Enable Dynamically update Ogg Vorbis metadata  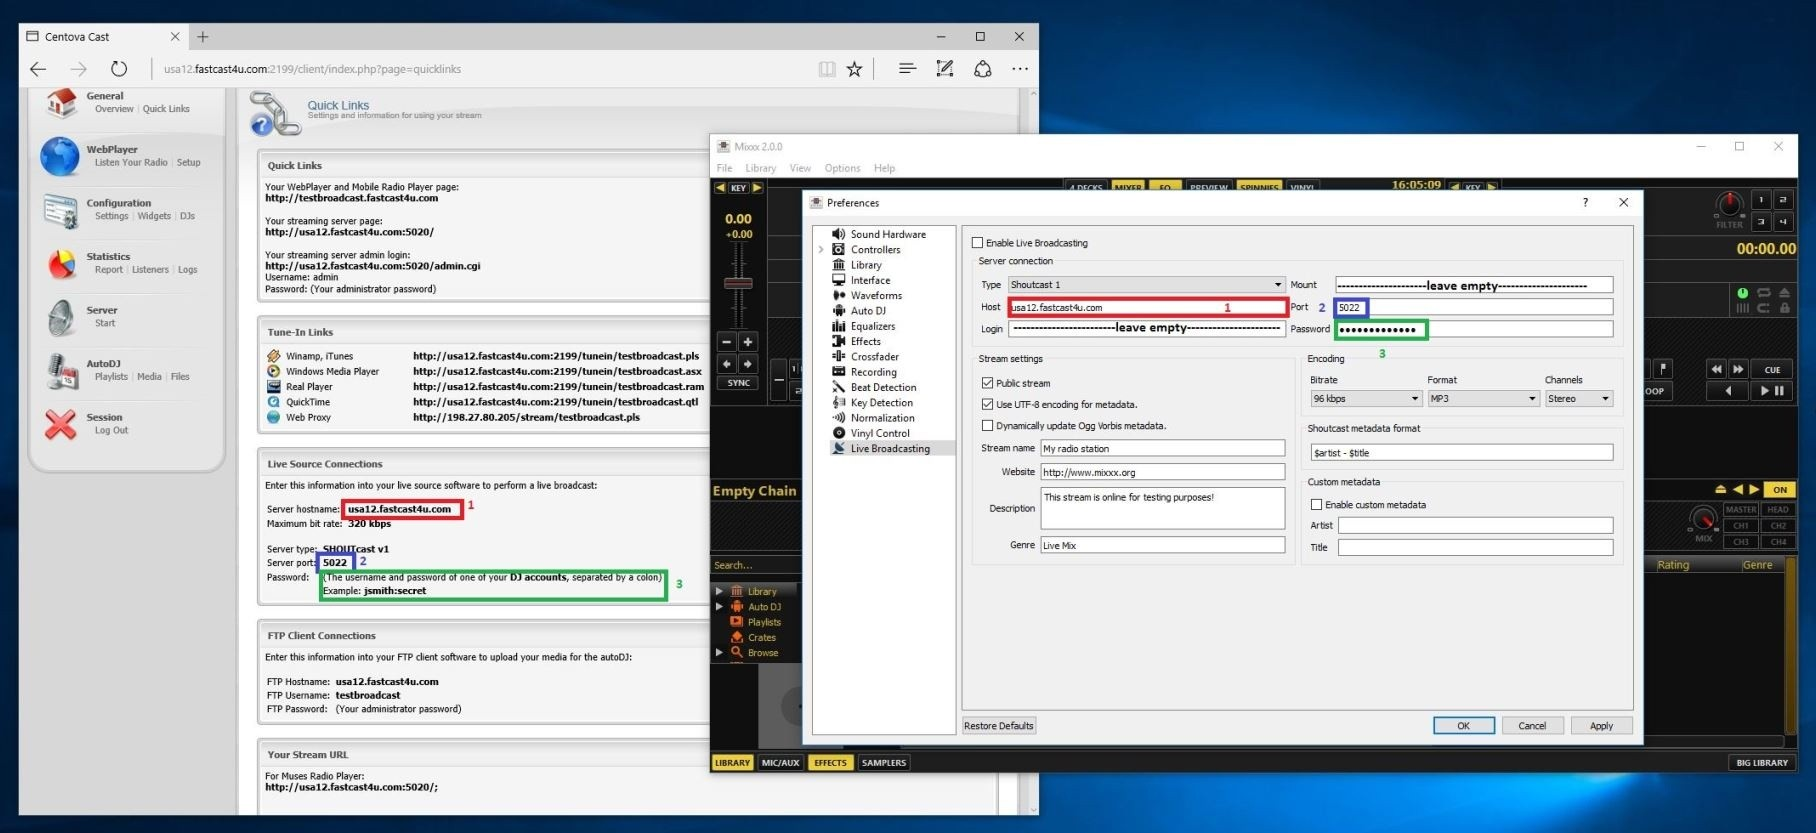tap(987, 426)
